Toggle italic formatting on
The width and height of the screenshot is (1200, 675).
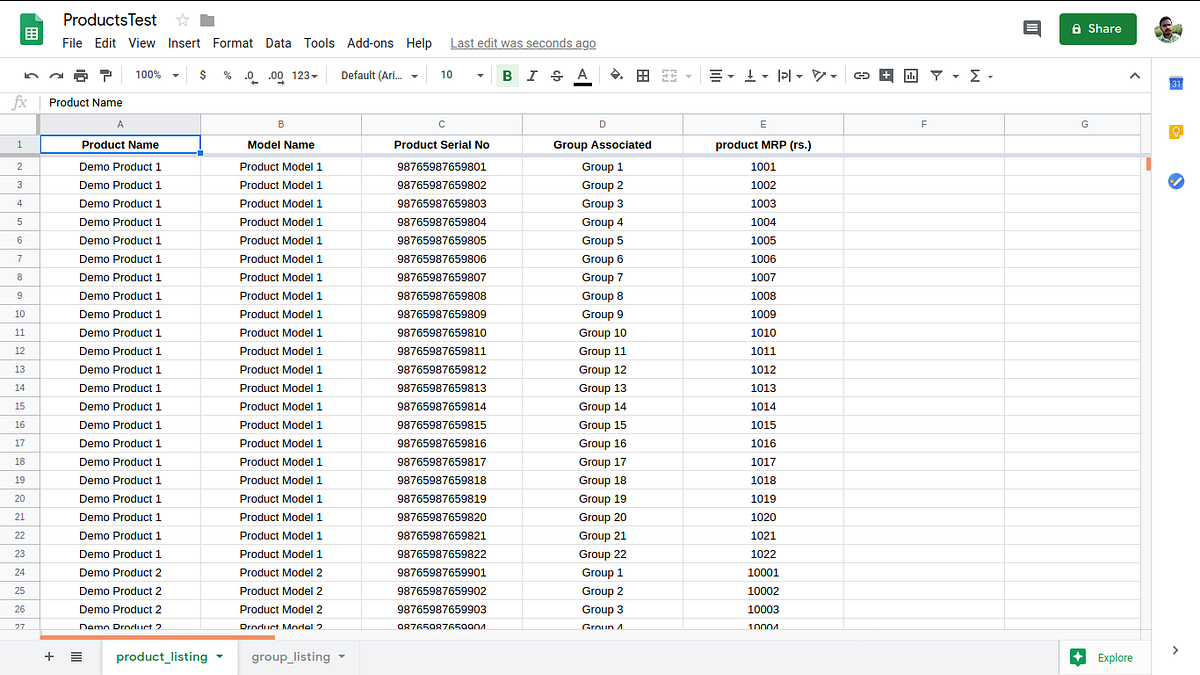[x=532, y=75]
